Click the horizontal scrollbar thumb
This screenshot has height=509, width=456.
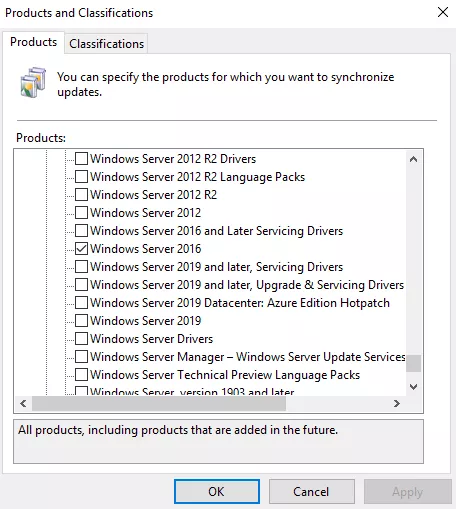point(159,404)
